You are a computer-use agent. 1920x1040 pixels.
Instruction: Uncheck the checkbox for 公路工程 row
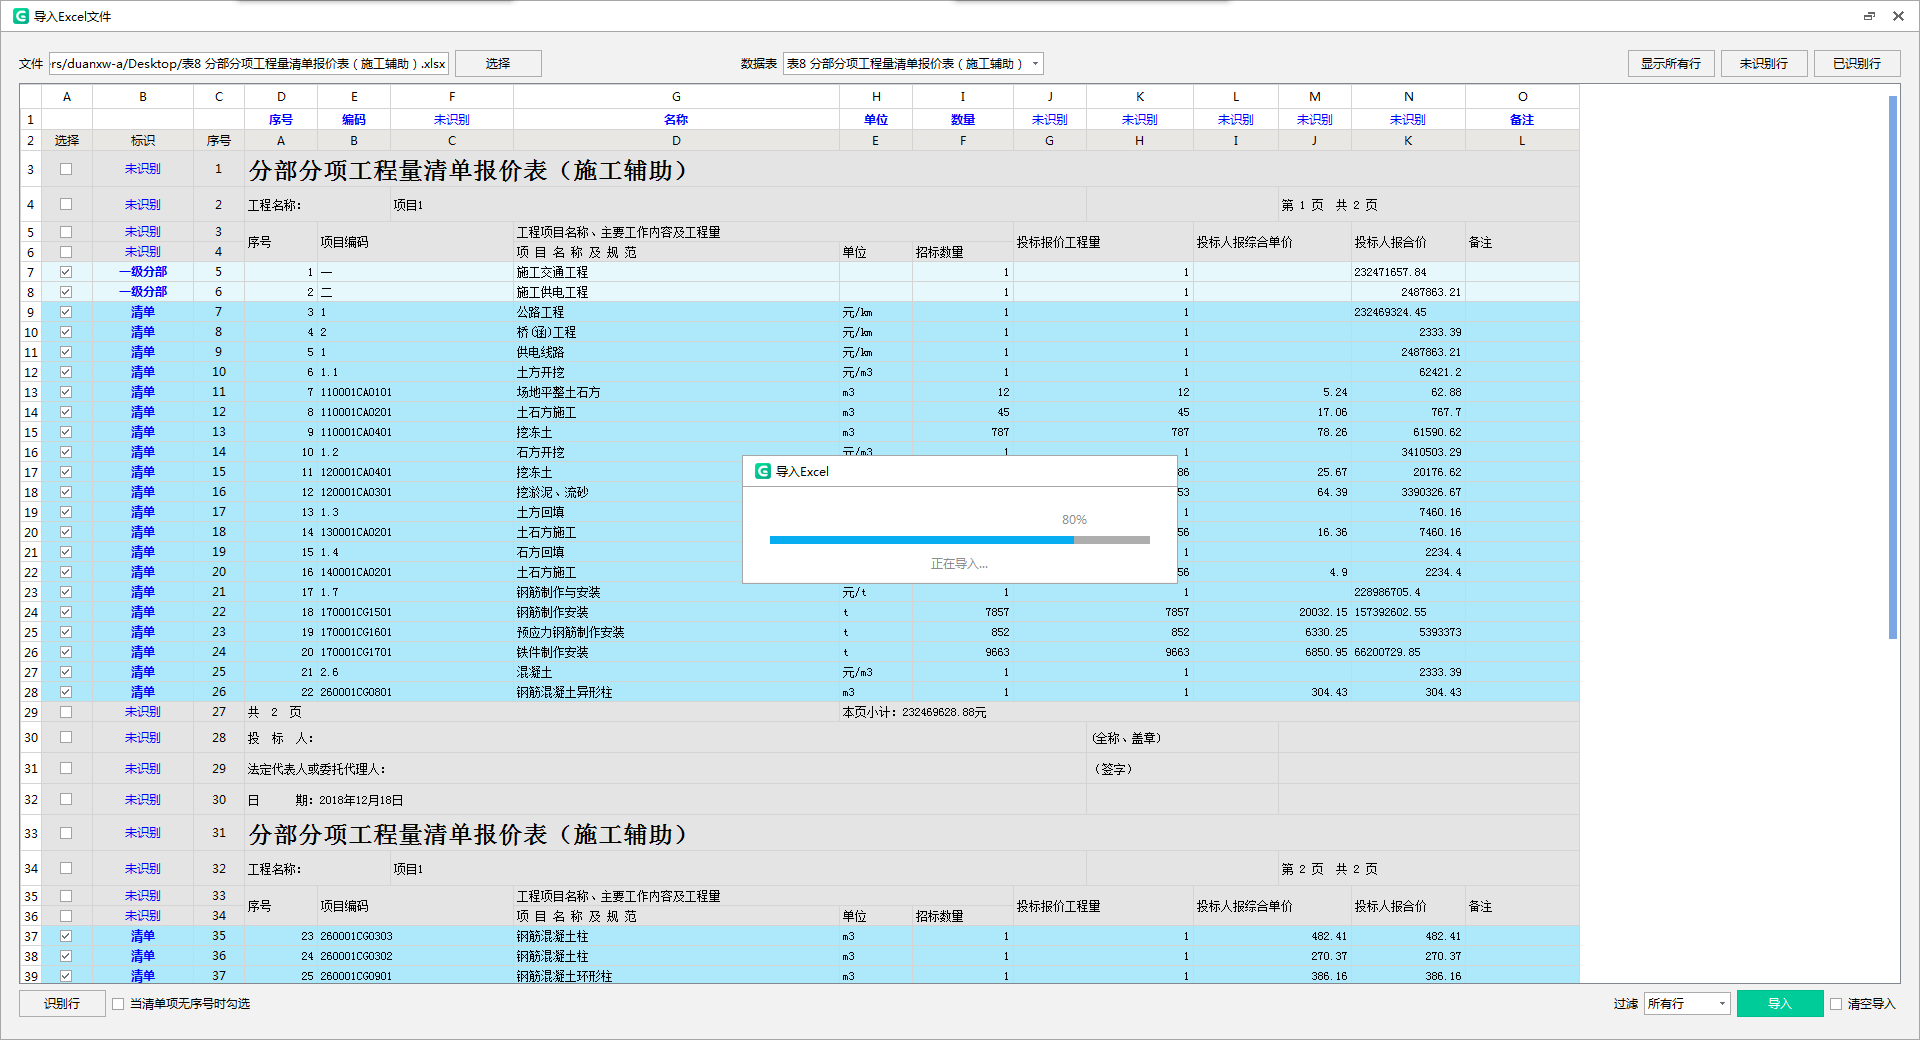tap(66, 312)
